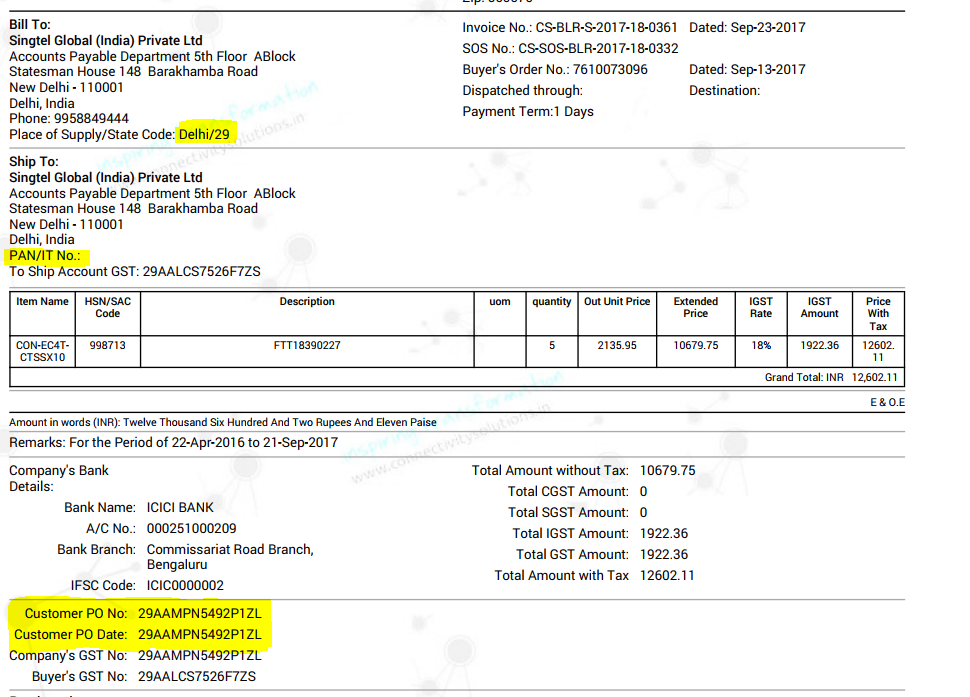This screenshot has width=970, height=697.
Task: Select item name cell CON-EC4T-CTSSX10
Action: (x=42, y=351)
